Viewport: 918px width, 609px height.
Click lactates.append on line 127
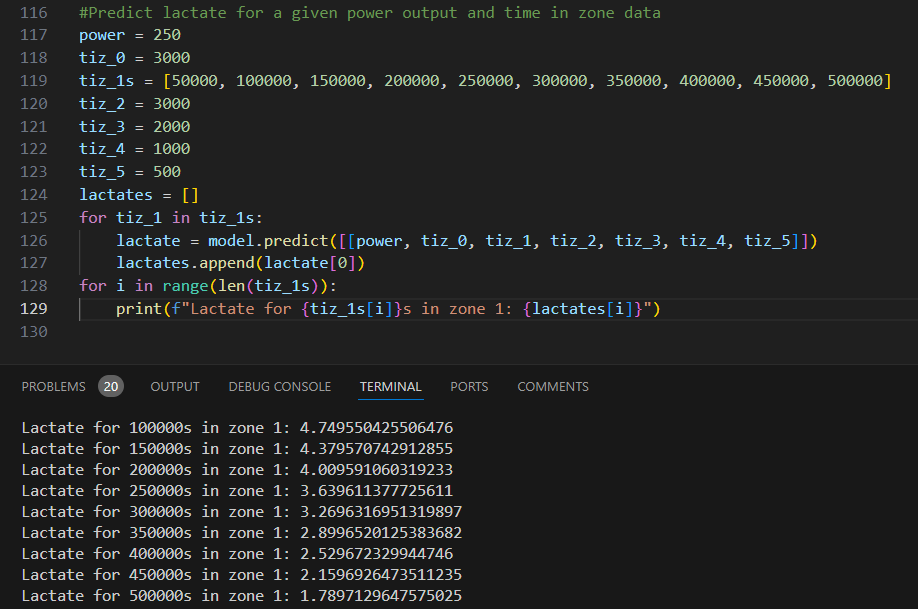click(185, 263)
